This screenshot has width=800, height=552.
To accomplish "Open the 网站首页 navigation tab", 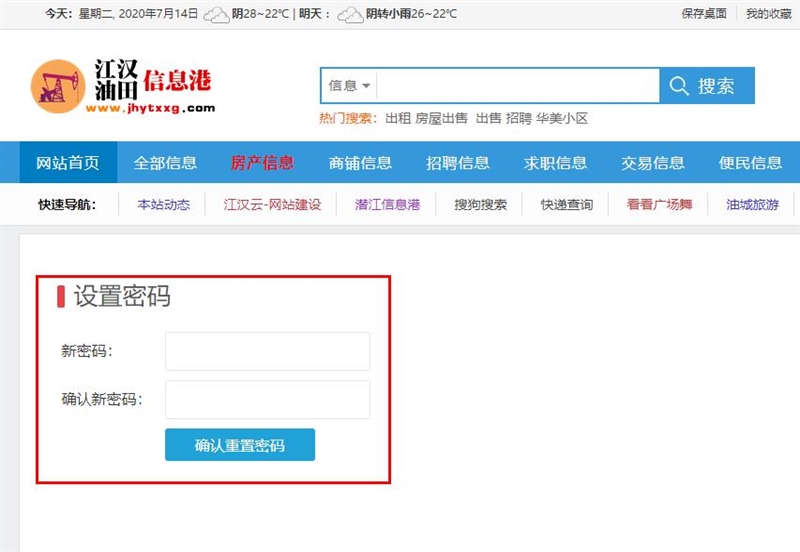I will pos(68,163).
